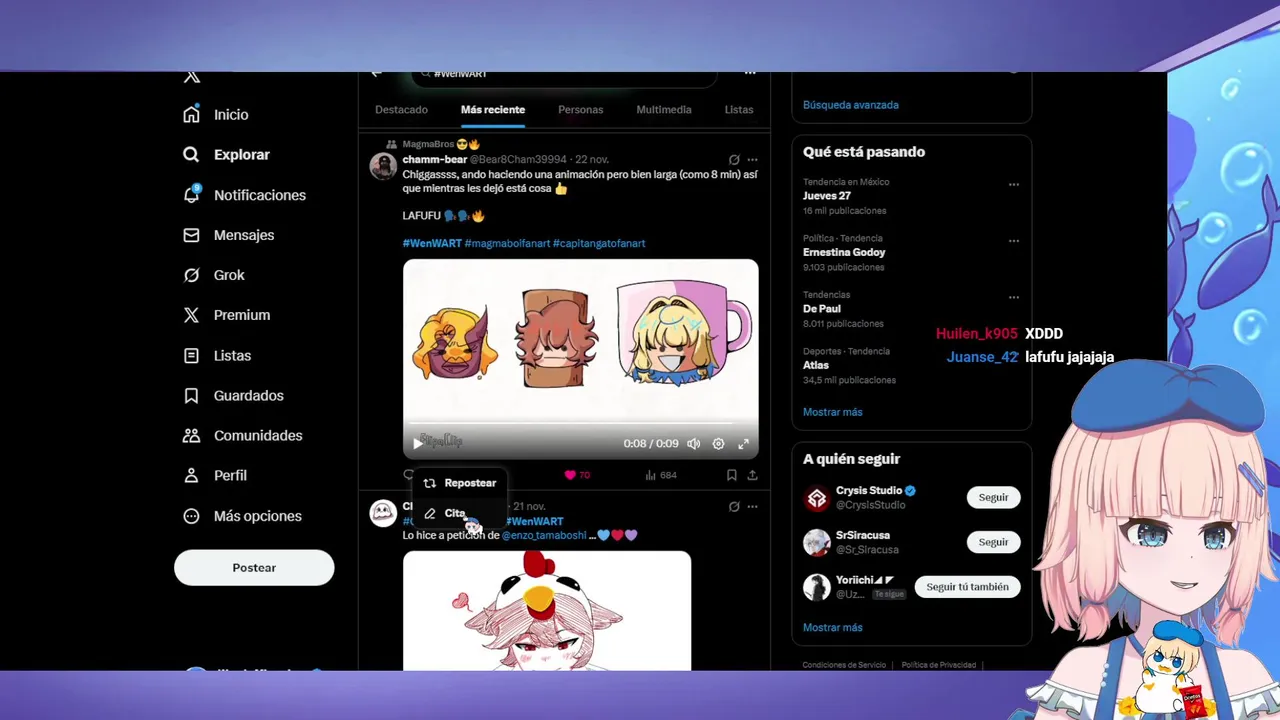The image size is (1280, 720).
Task: Open more menu on 21 nov. post
Action: [x=752, y=507]
